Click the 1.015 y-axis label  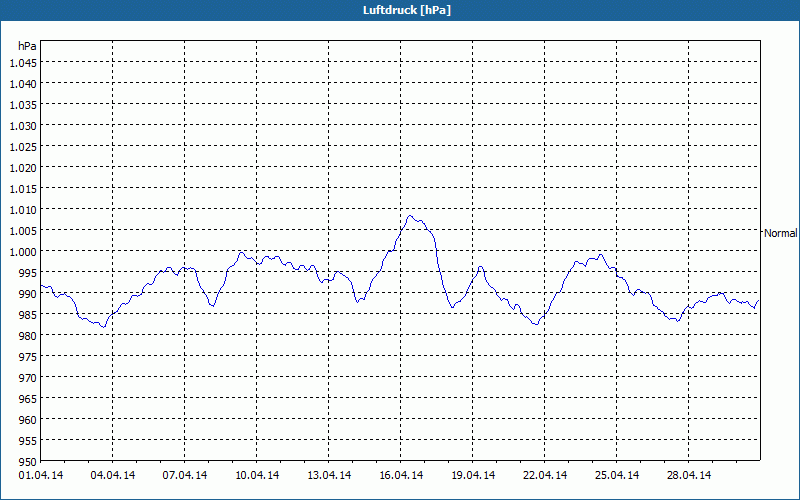pos(23,189)
